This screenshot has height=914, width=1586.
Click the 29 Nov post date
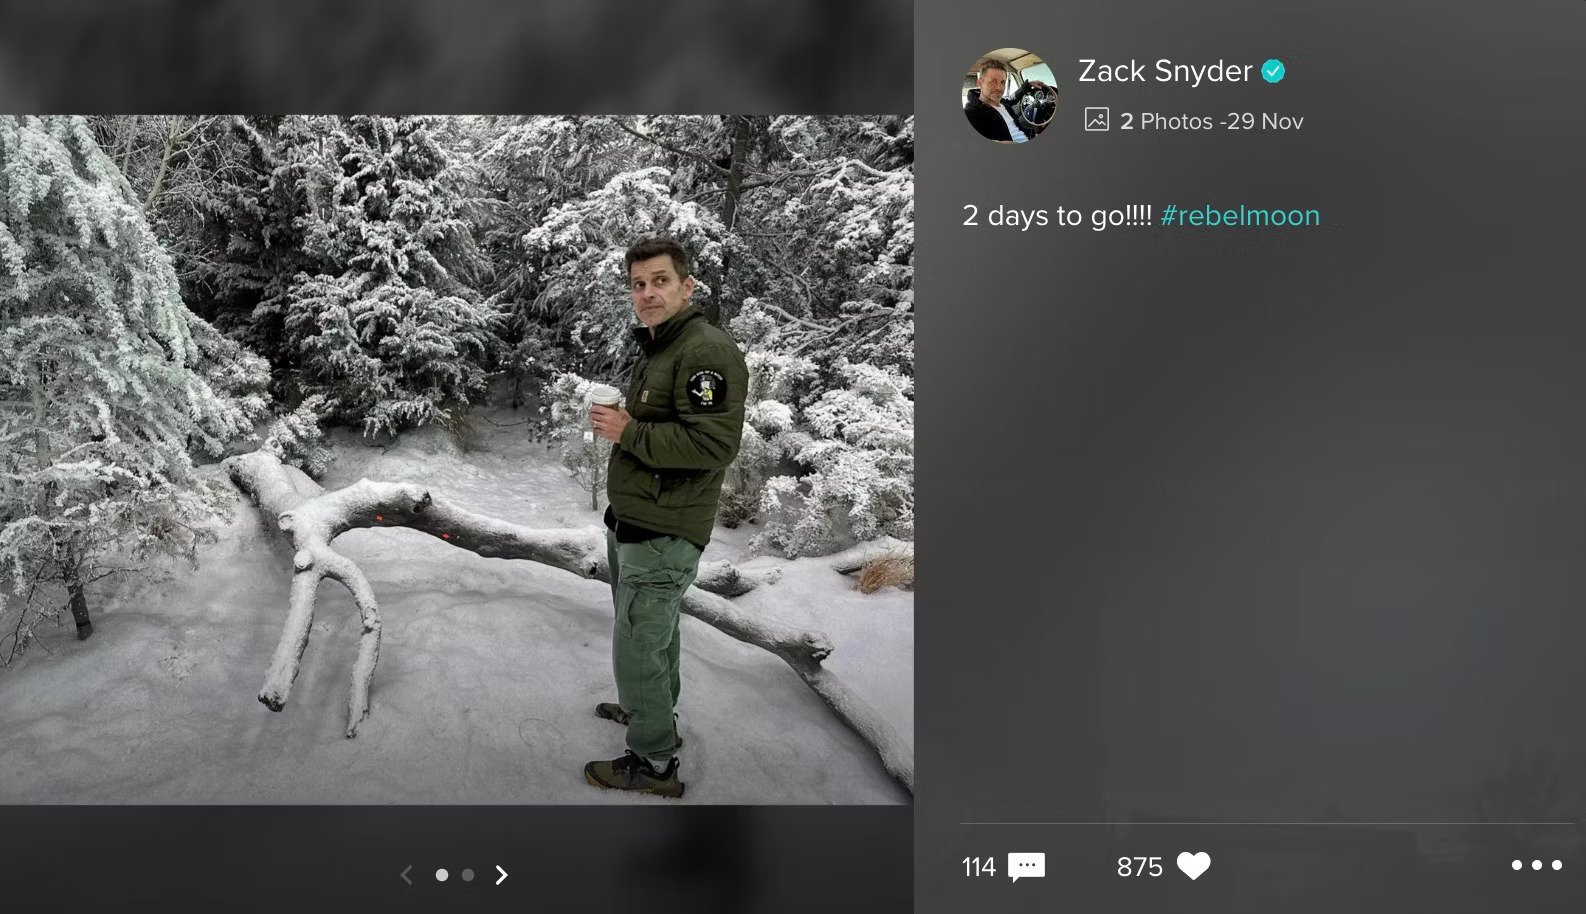point(1265,121)
